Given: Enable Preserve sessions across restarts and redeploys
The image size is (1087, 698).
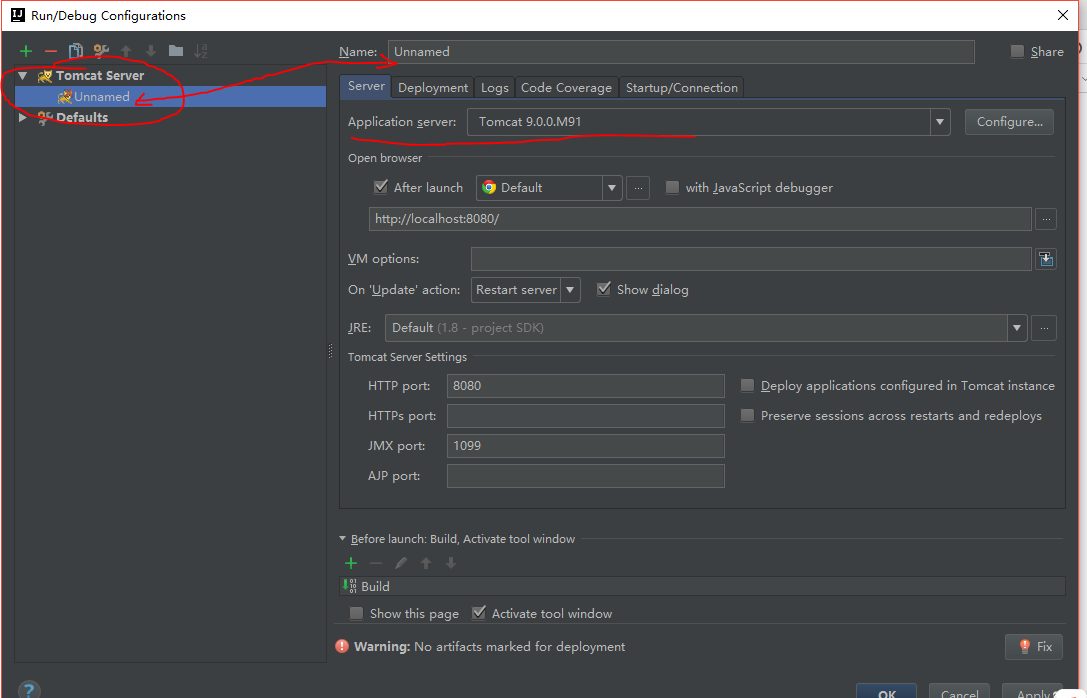Looking at the screenshot, I should pyautogui.click(x=747, y=415).
